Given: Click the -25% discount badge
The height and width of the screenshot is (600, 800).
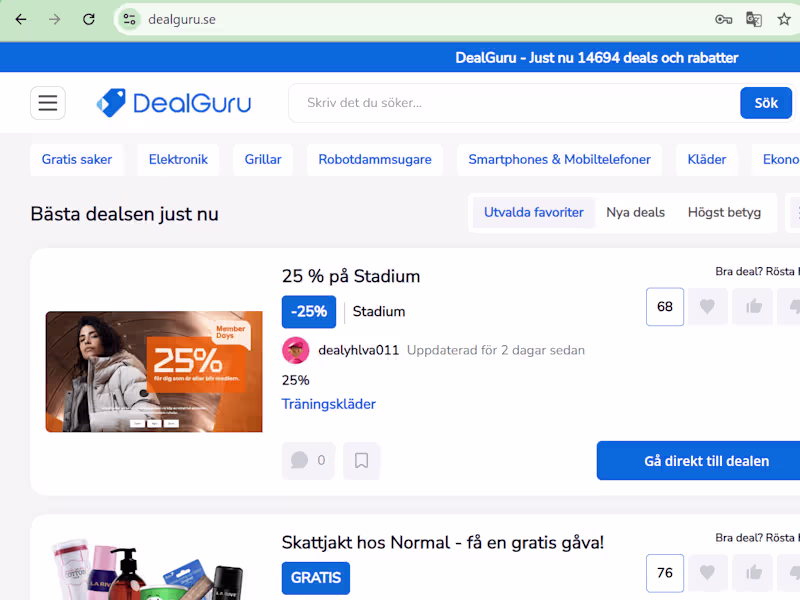Looking at the screenshot, I should click(309, 312).
